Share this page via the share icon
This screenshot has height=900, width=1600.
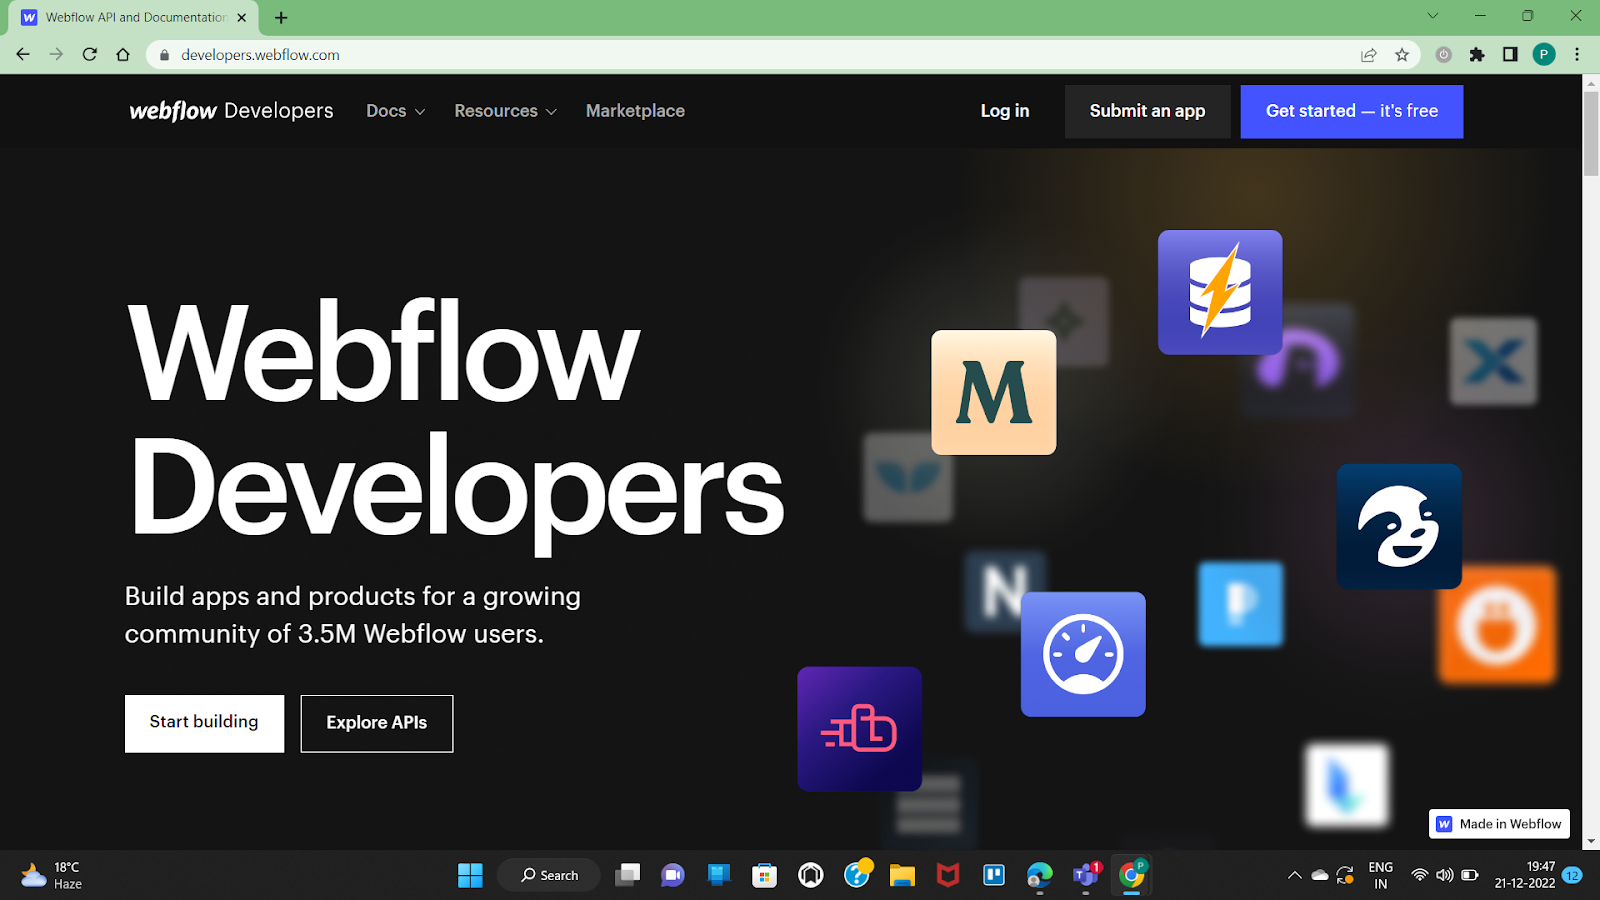(x=1369, y=55)
